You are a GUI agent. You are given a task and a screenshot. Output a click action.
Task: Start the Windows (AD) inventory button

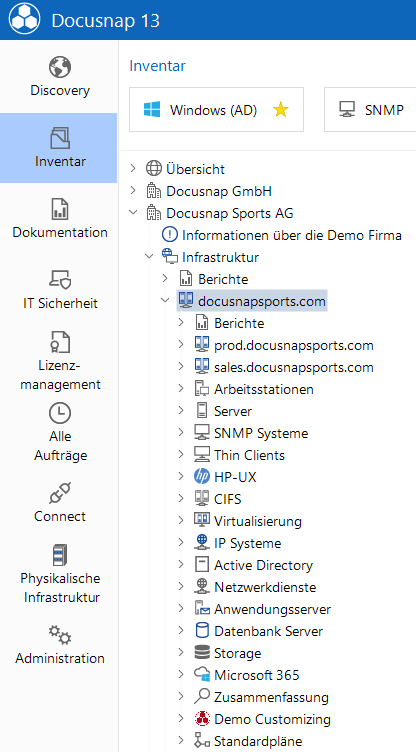coord(216,109)
